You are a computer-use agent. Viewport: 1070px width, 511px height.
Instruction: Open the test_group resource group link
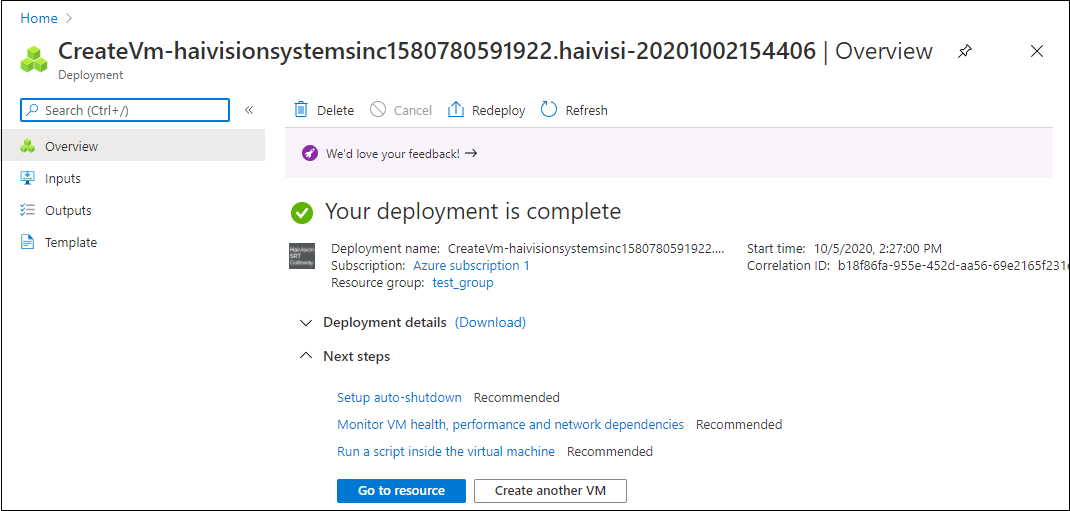coord(462,283)
